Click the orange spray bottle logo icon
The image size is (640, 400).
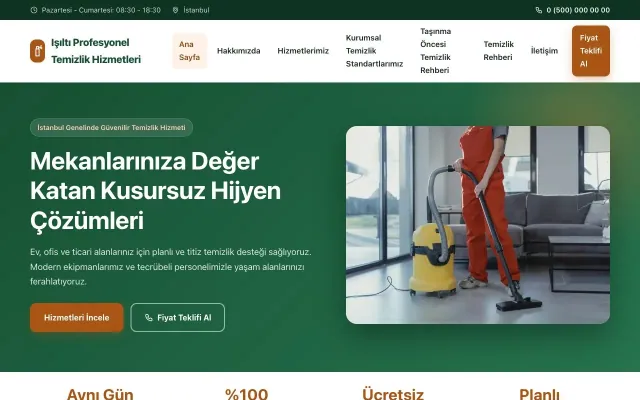tap(38, 51)
